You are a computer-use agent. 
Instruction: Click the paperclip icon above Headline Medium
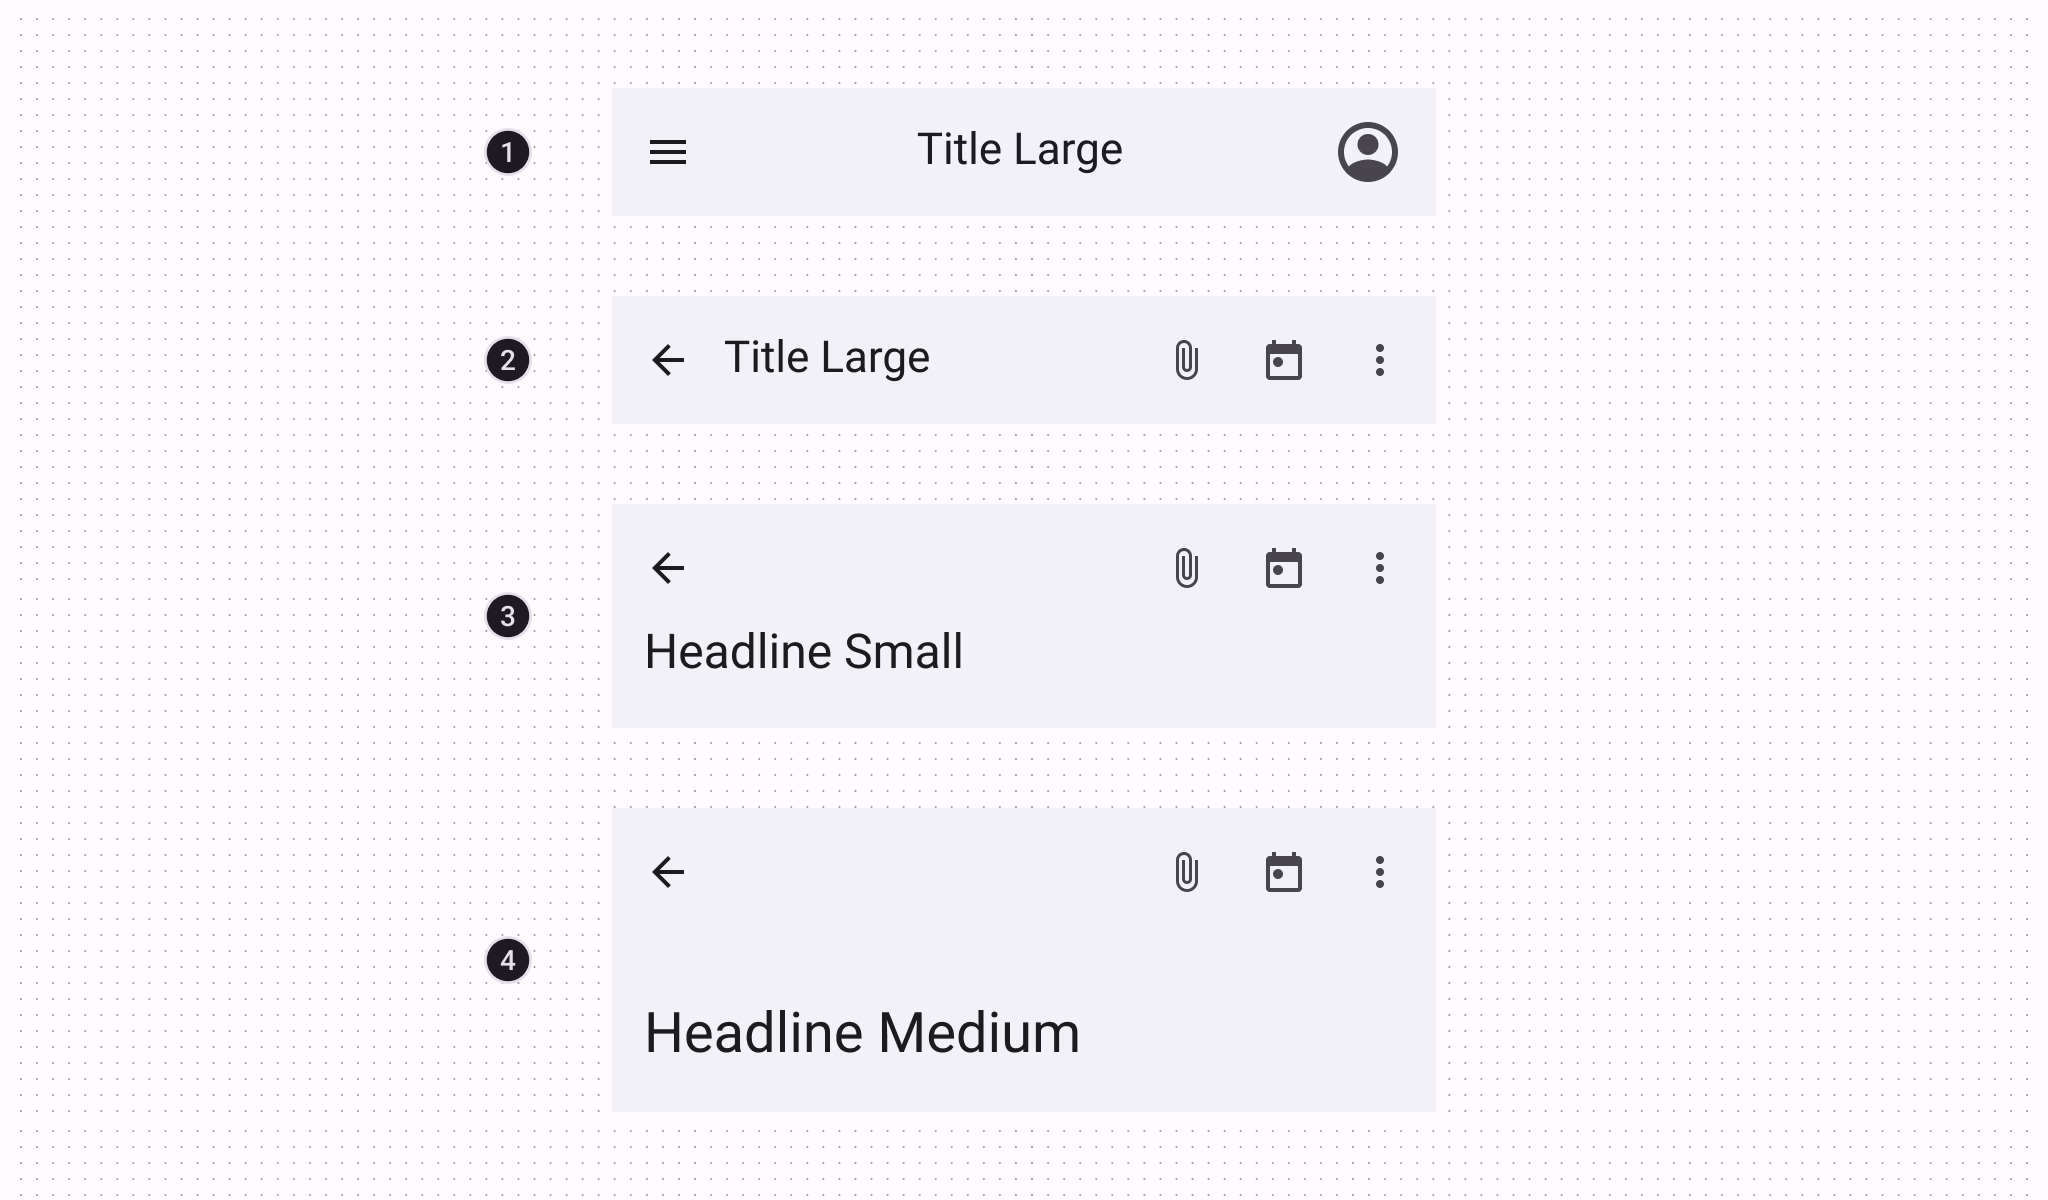(1187, 871)
